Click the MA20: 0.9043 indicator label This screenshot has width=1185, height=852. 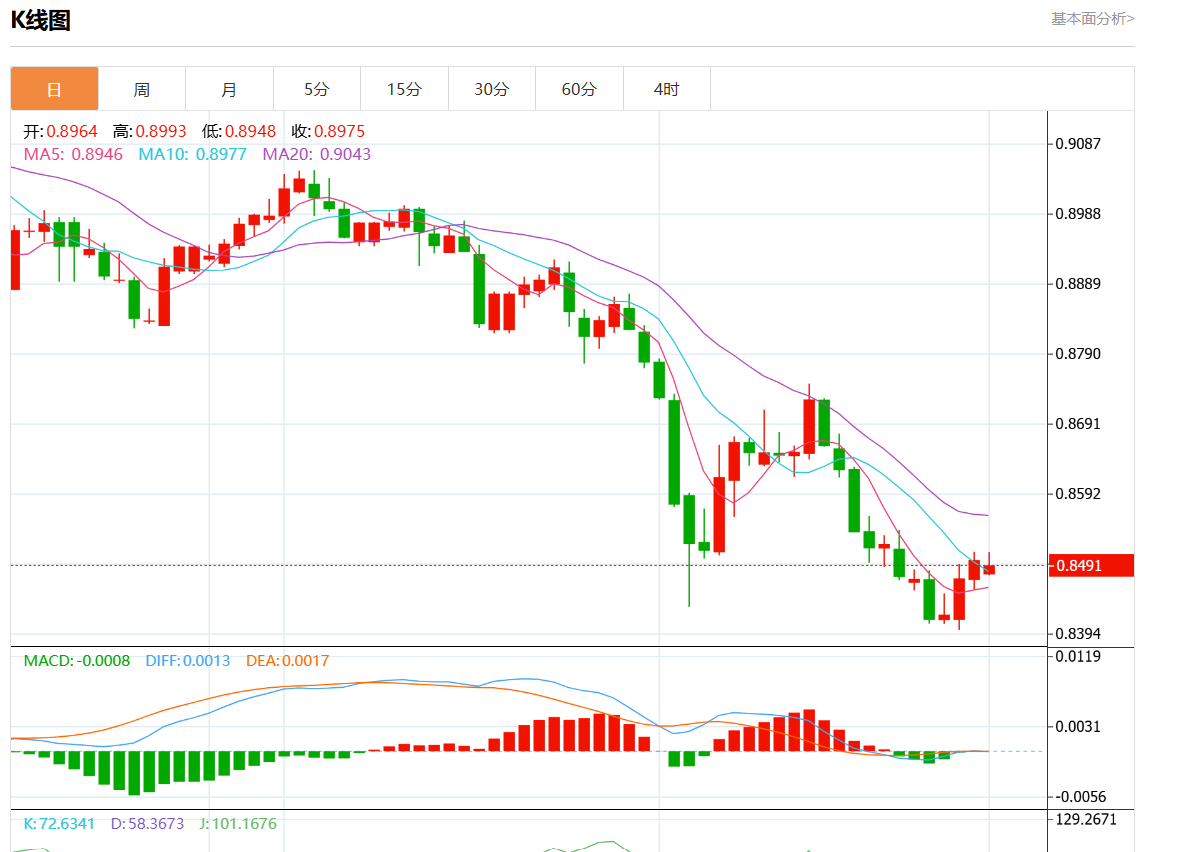[x=317, y=154]
